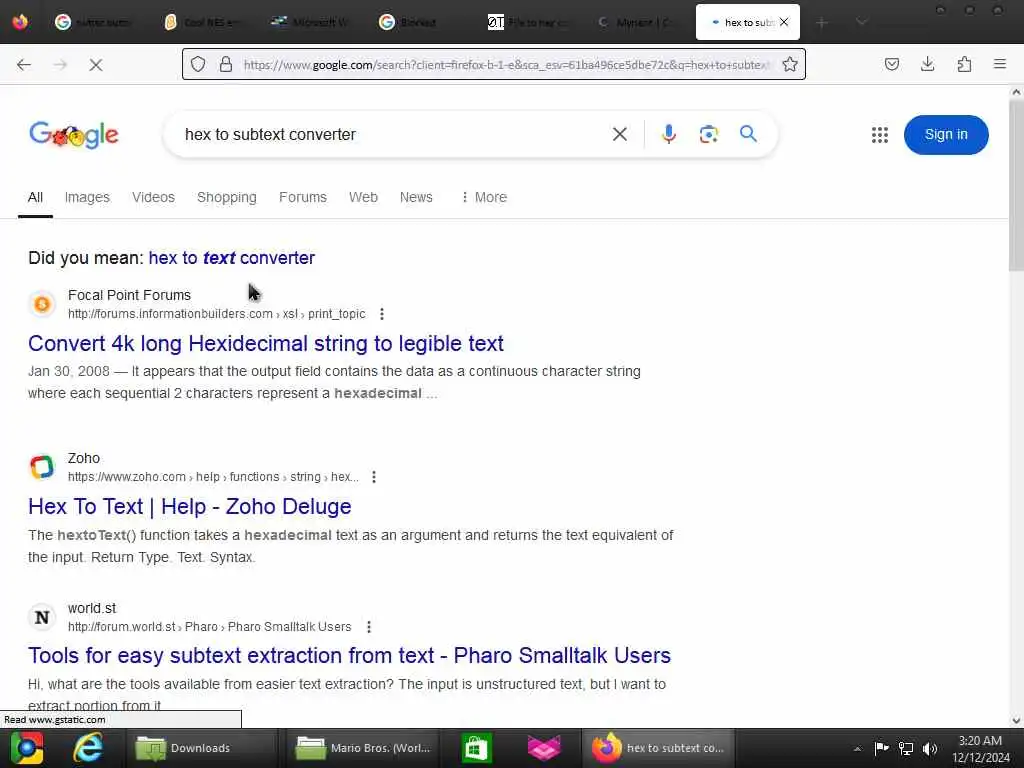Submit search with the magnifier icon
The image size is (1024, 768).
[748, 134]
